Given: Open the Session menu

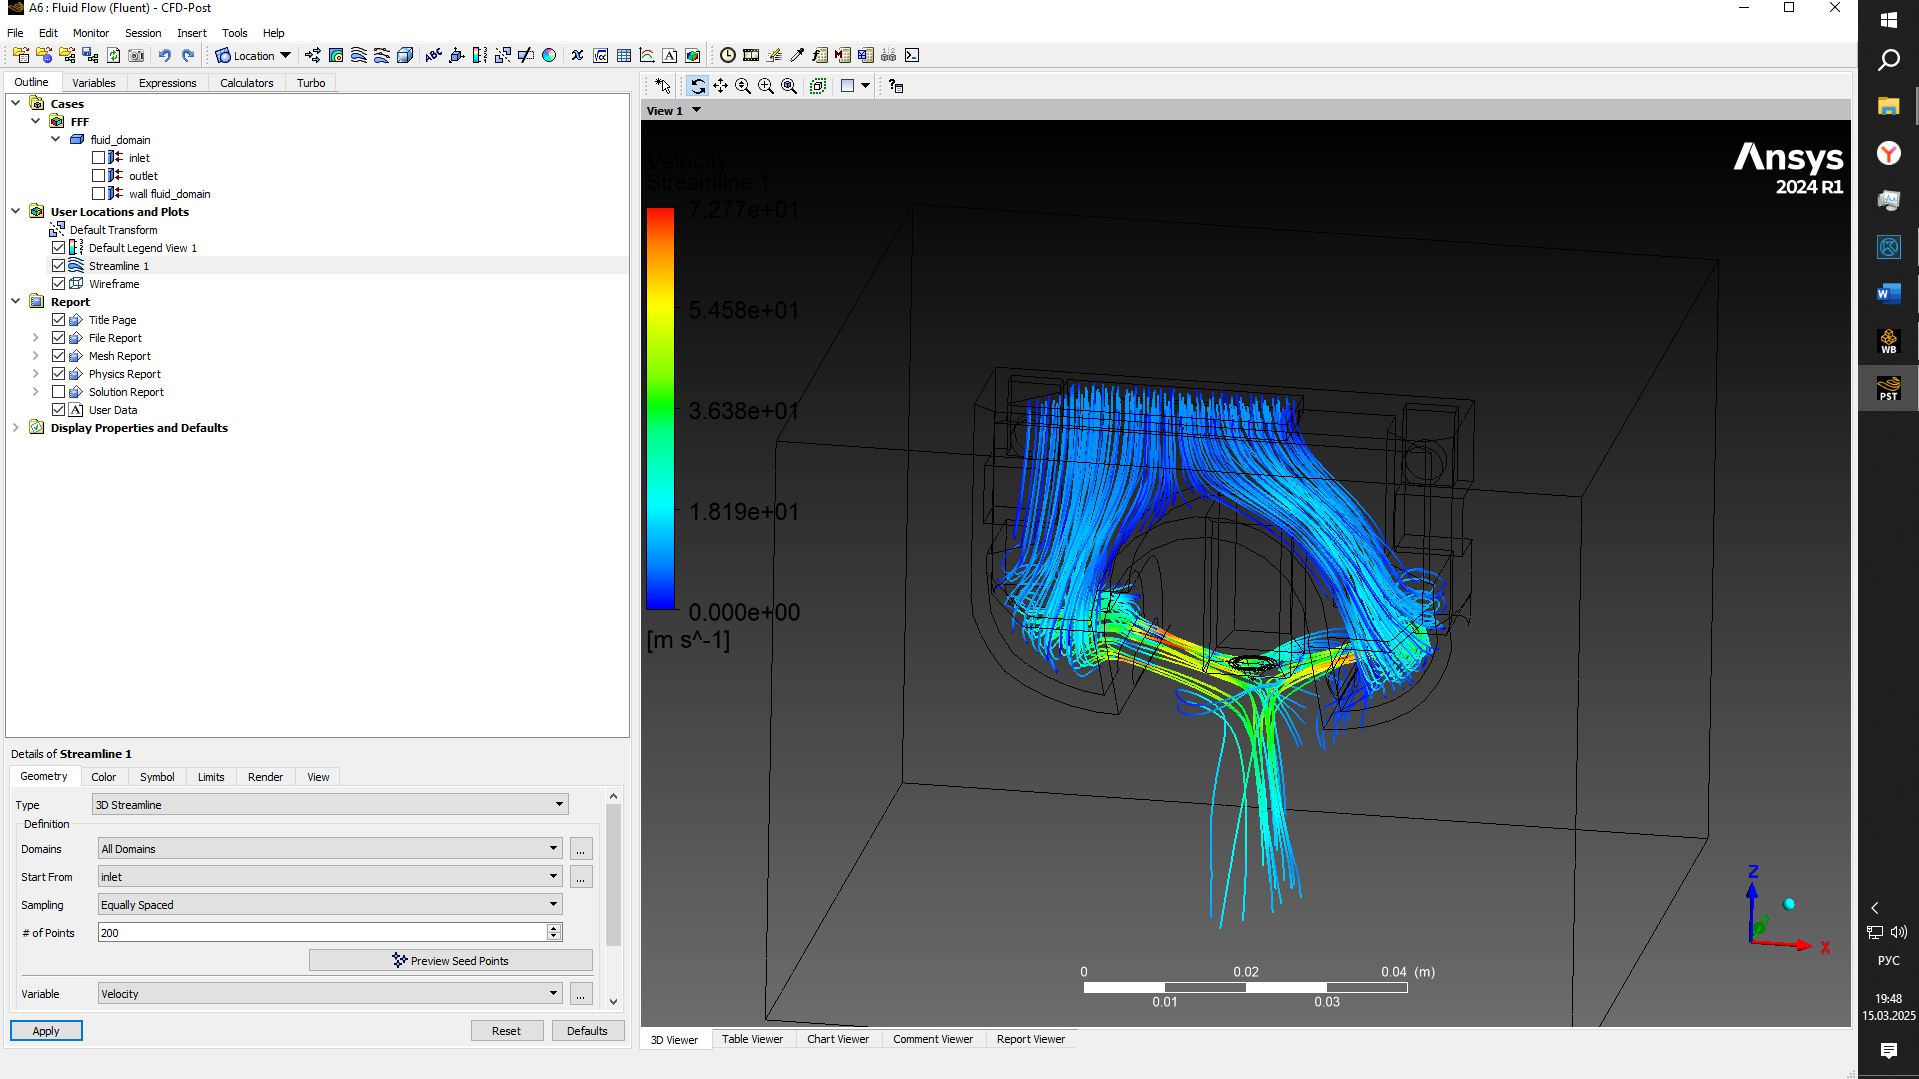Looking at the screenshot, I should (x=143, y=33).
